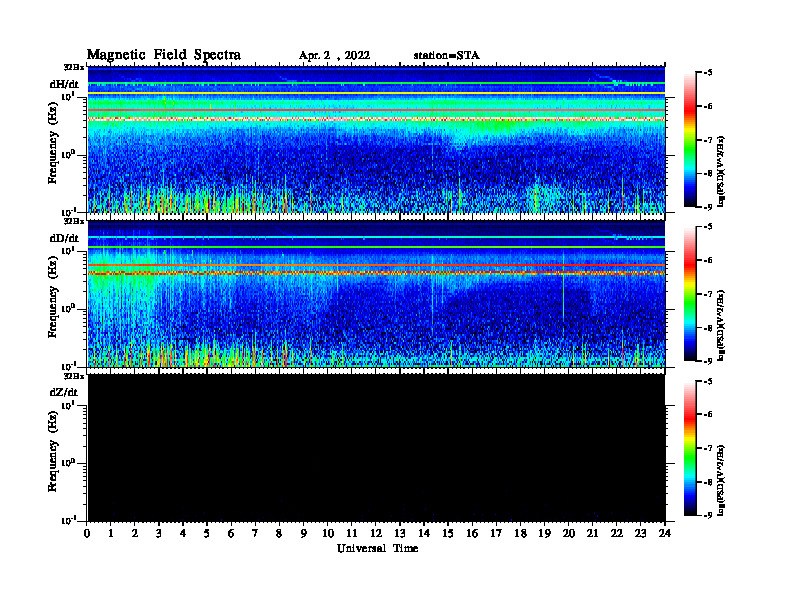Click hour '12' on the time axis
The width and height of the screenshot is (792, 612).
376,534
